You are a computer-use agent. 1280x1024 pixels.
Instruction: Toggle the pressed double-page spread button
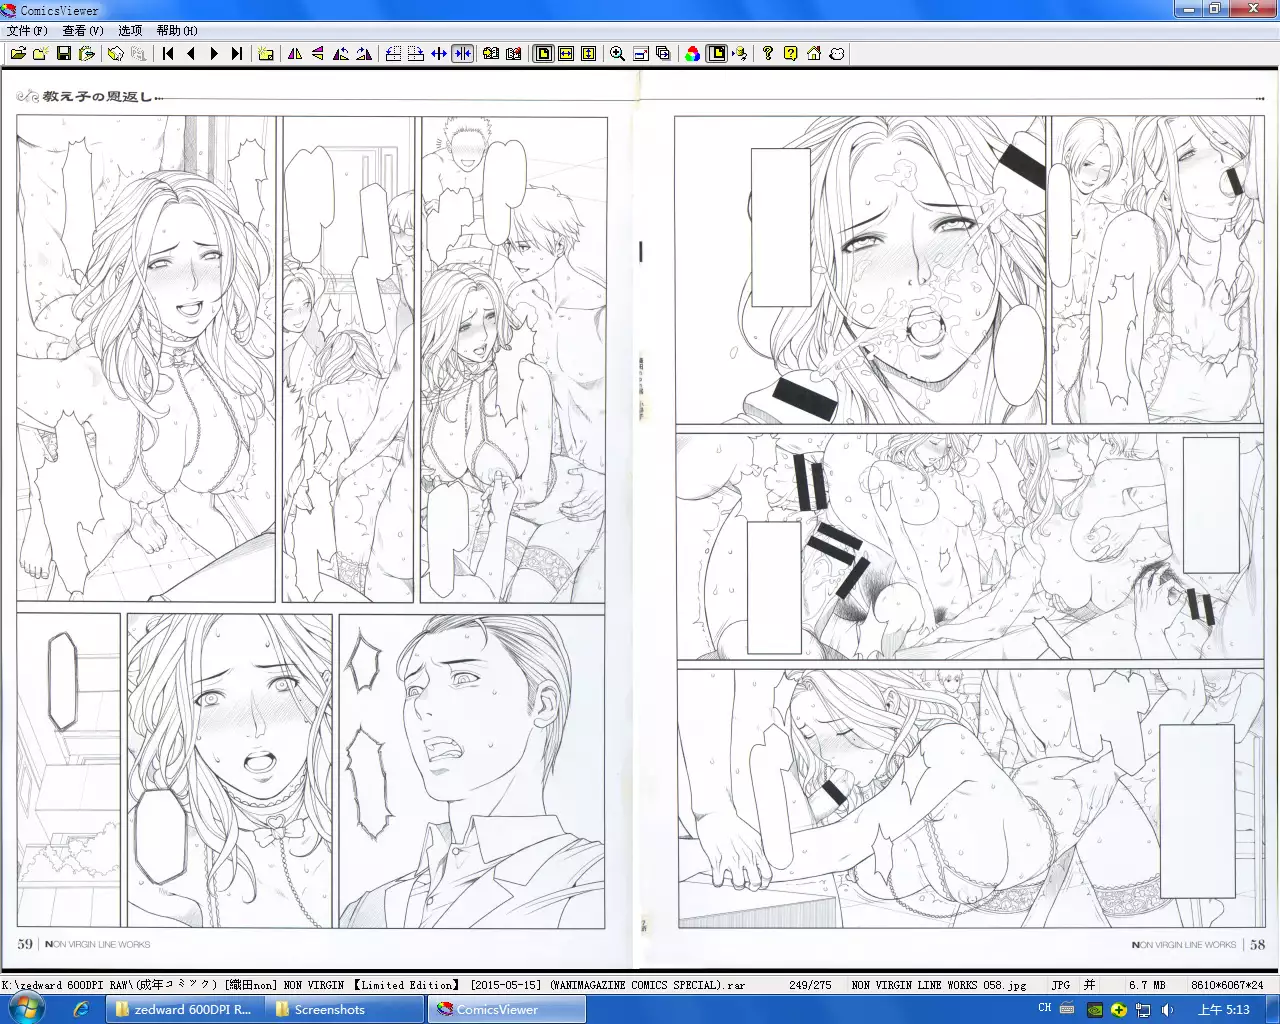click(x=462, y=54)
